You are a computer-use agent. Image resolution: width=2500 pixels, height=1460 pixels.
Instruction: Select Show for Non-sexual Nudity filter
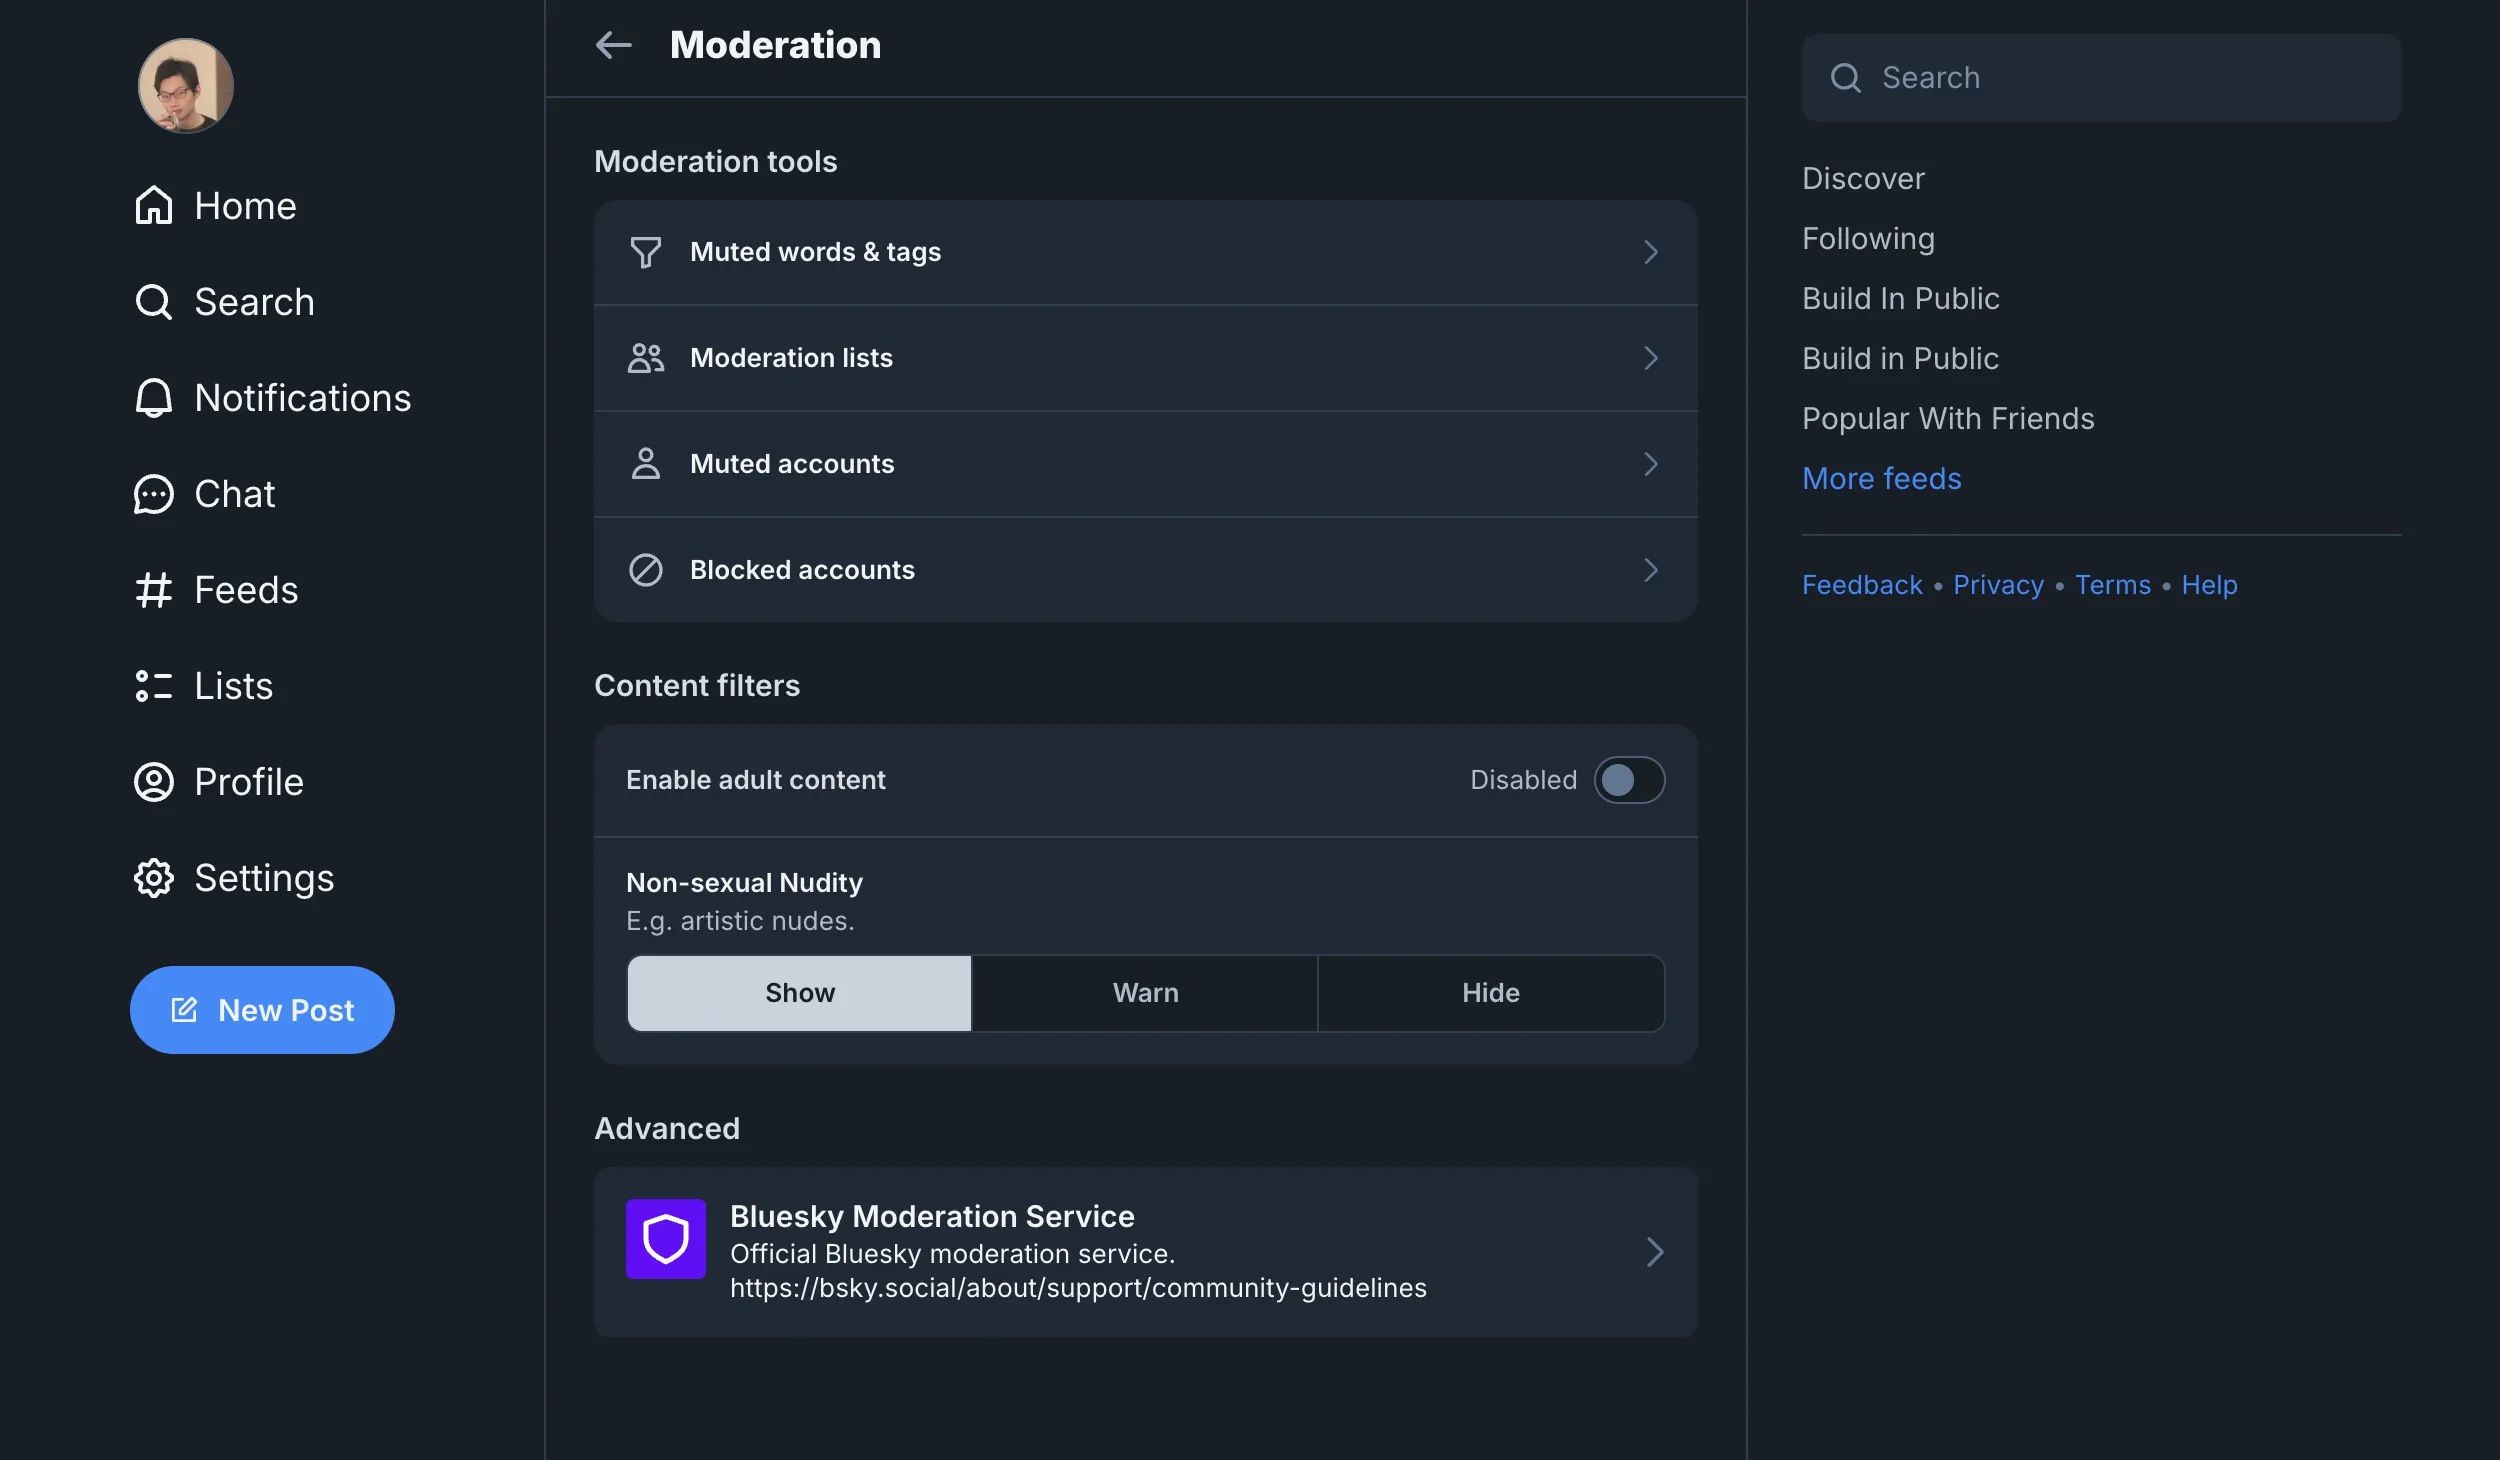click(x=799, y=992)
